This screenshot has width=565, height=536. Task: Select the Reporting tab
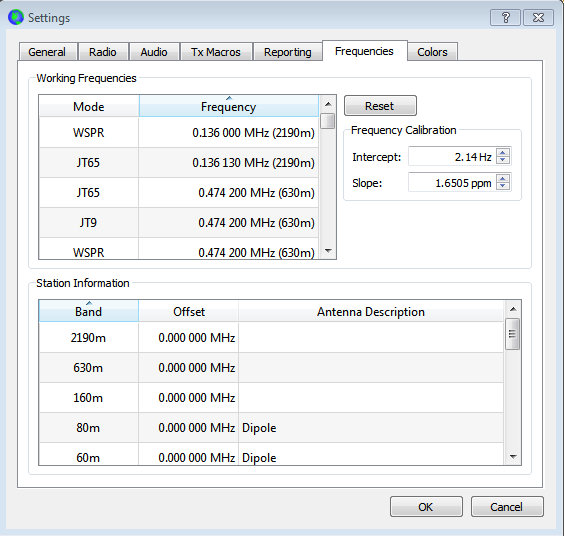point(288,52)
